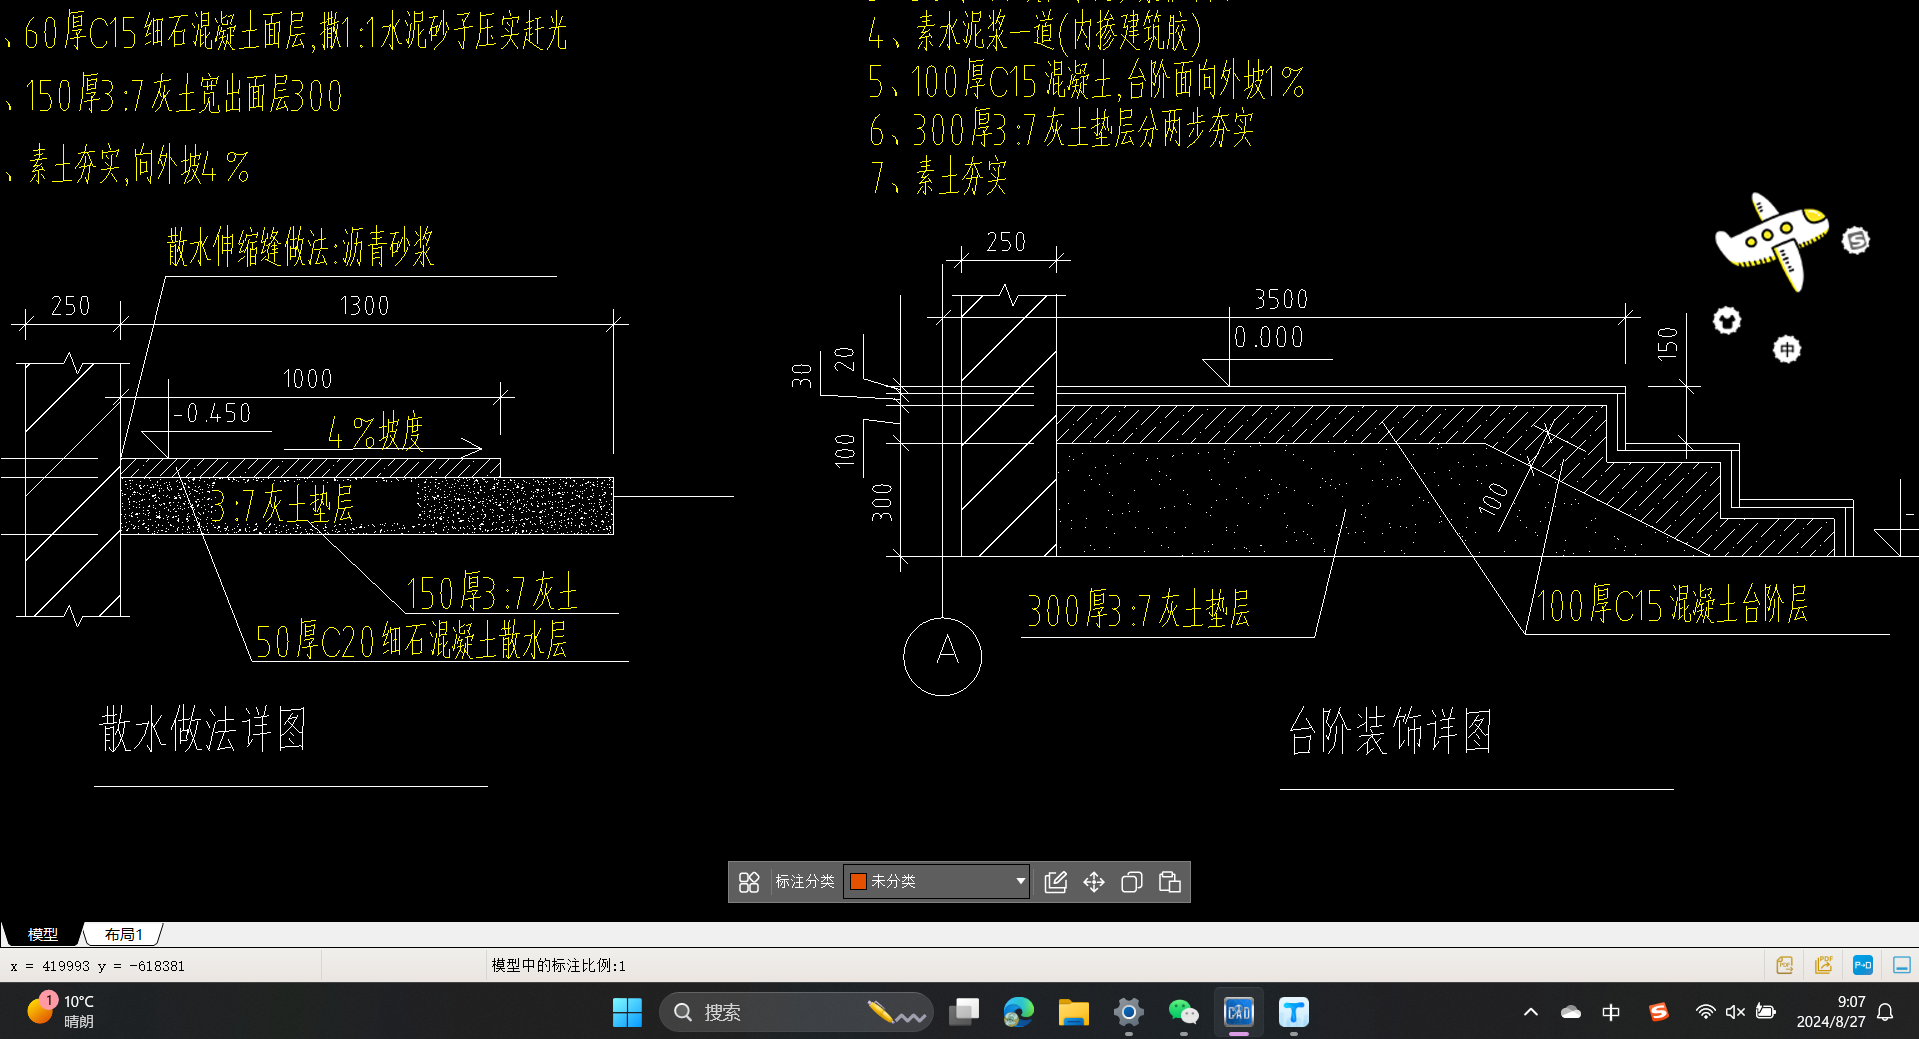Click the 5、100厚C15混凝土 step note line
1919x1039 pixels.
1086,81
